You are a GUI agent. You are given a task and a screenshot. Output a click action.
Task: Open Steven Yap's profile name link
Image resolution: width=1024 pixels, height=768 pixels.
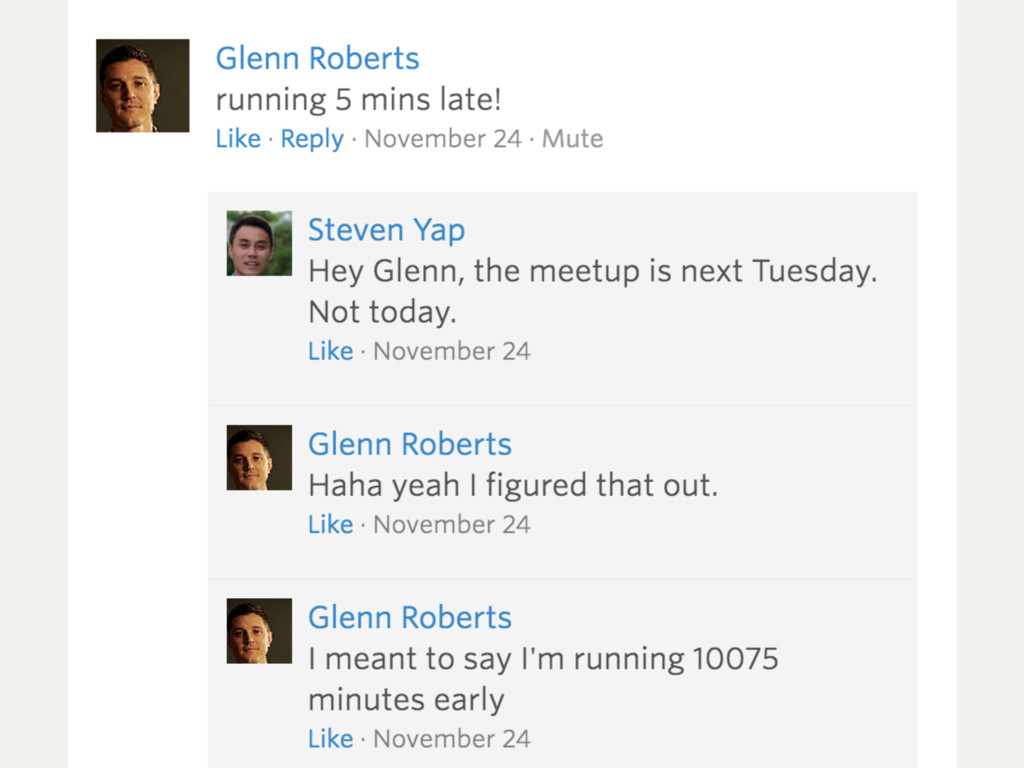386,230
